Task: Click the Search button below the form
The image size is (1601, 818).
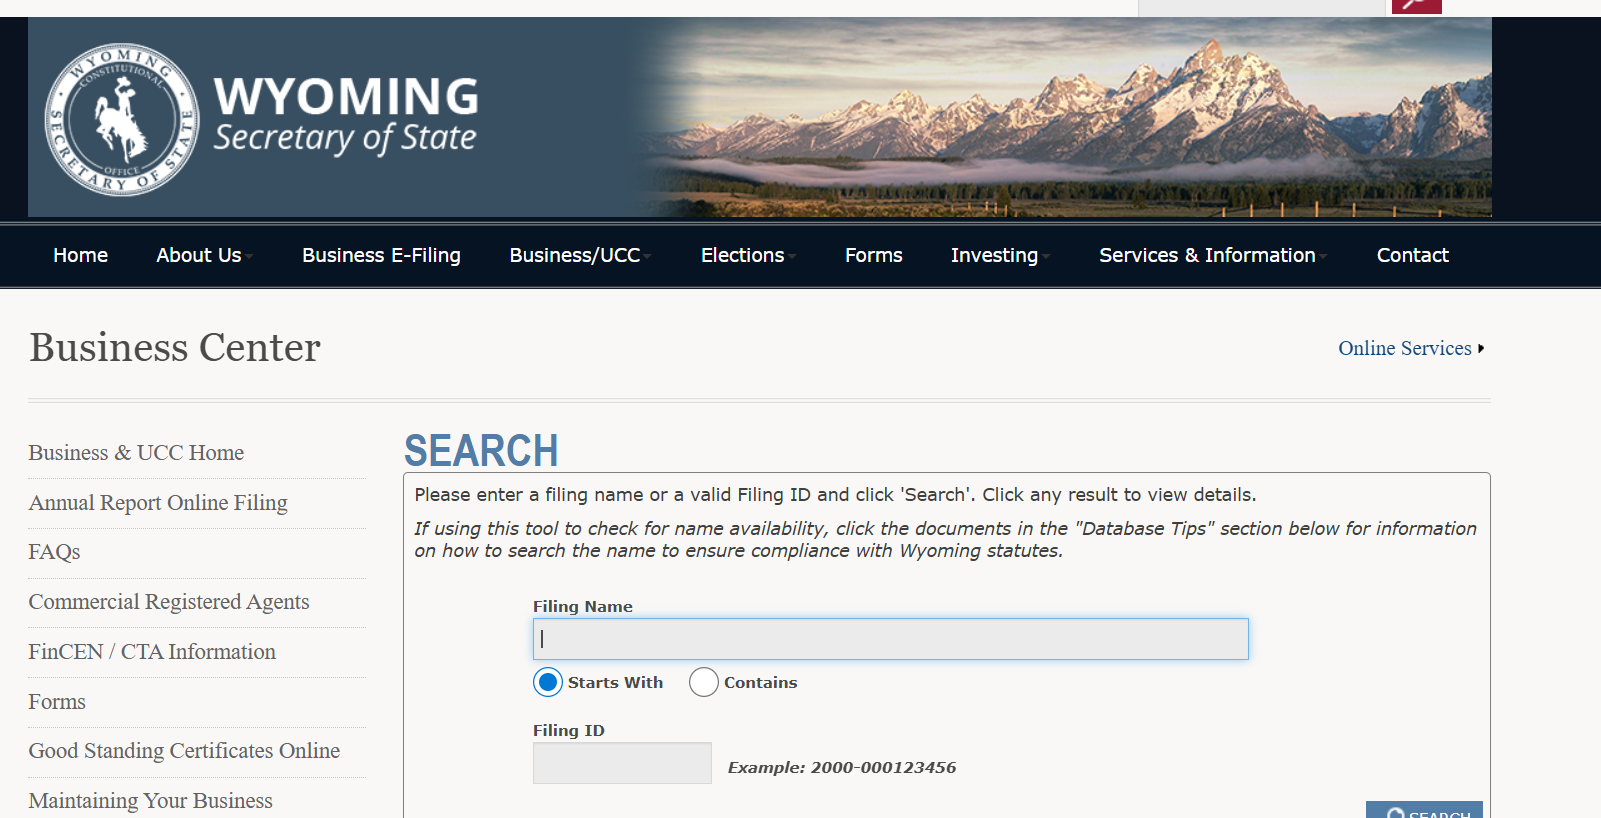Action: 1424,810
